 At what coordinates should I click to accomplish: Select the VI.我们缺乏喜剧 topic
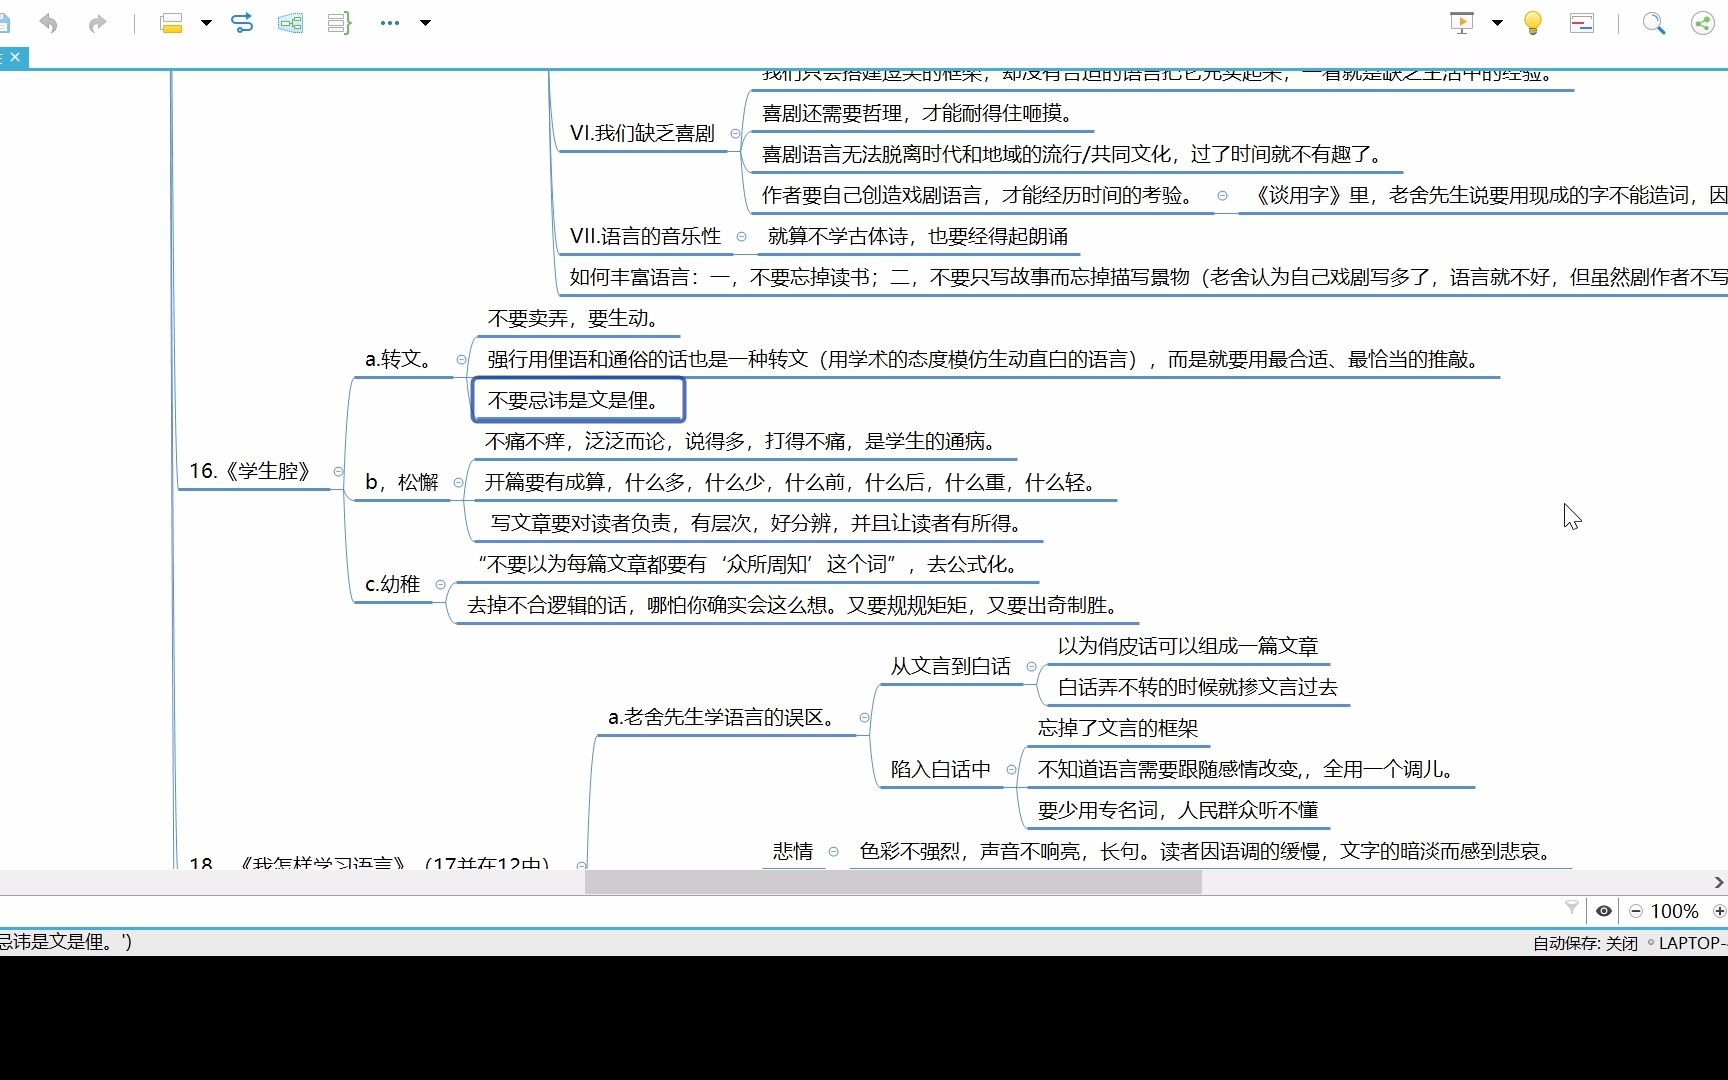point(642,133)
